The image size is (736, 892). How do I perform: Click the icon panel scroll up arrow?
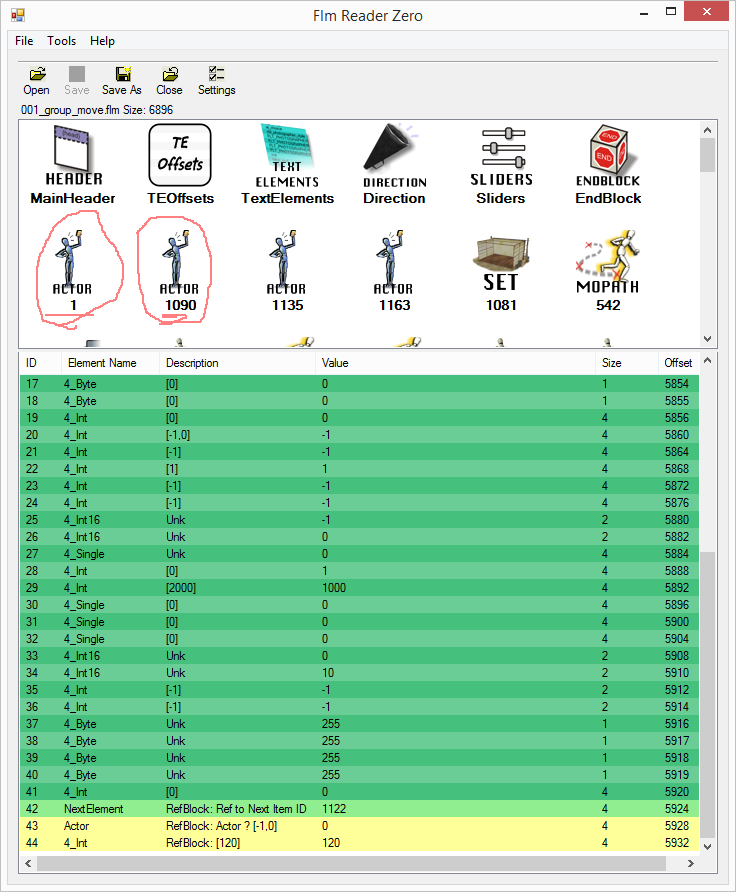(x=708, y=130)
